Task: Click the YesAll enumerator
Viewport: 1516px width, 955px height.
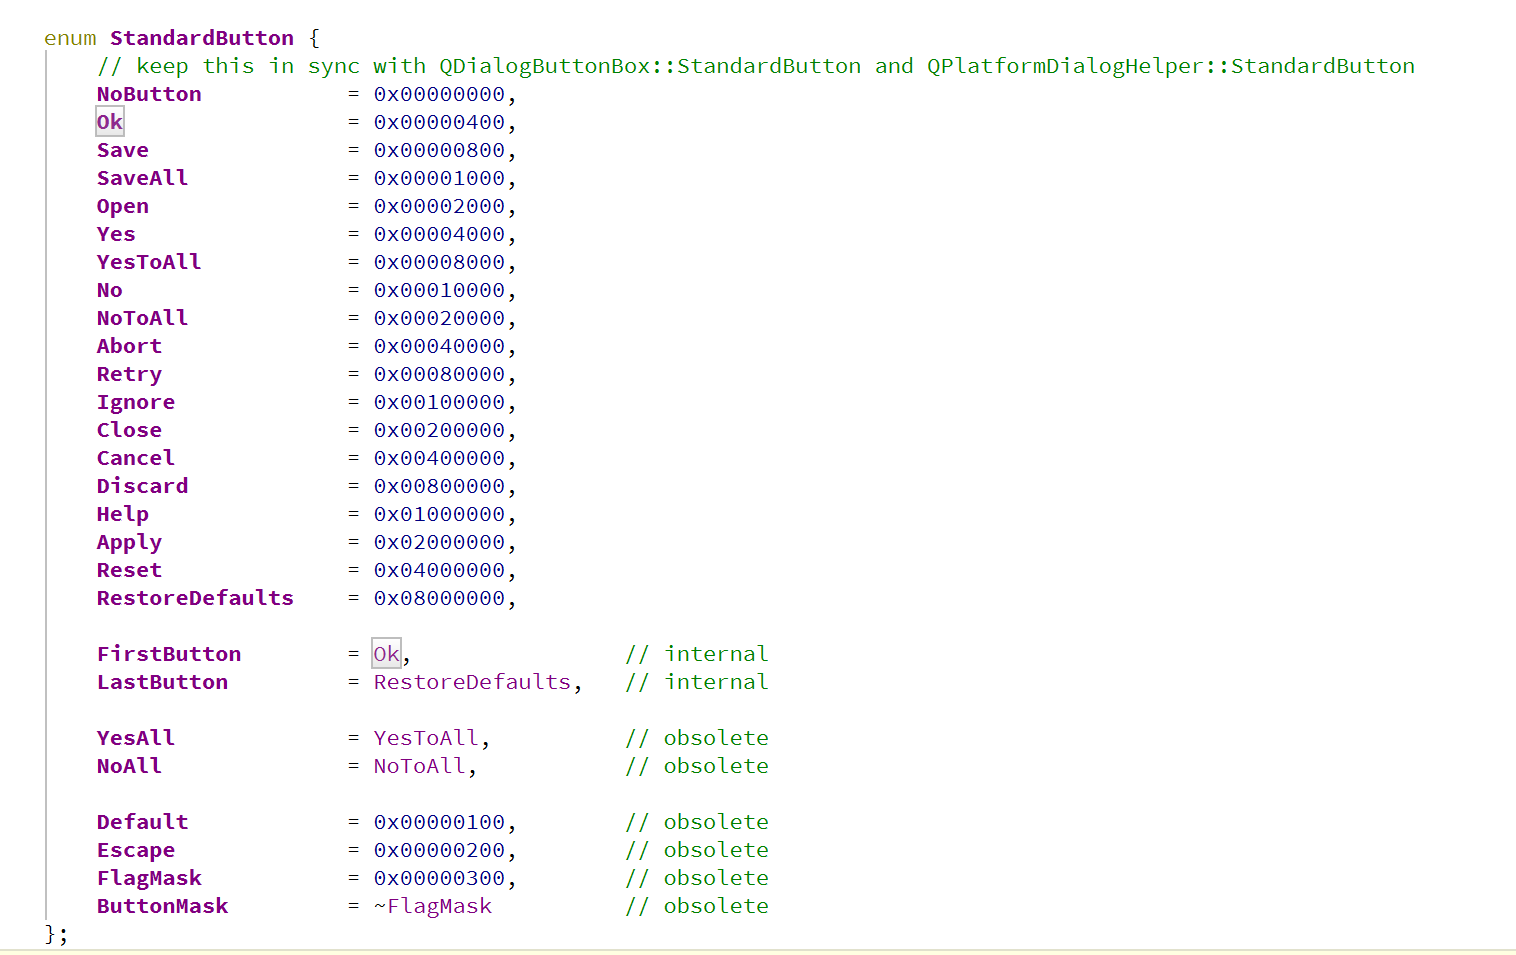Action: [x=136, y=738]
